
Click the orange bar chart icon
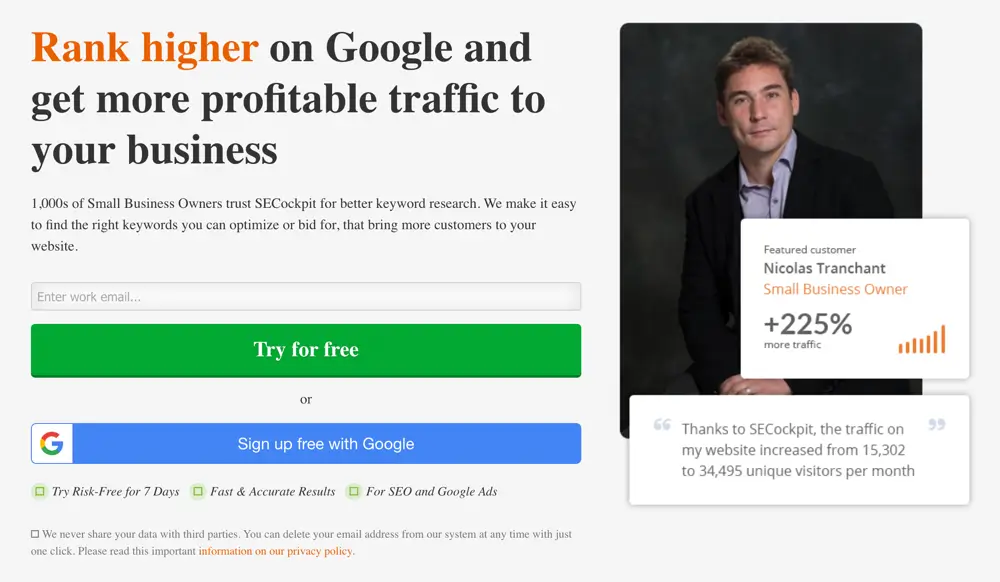click(x=921, y=340)
